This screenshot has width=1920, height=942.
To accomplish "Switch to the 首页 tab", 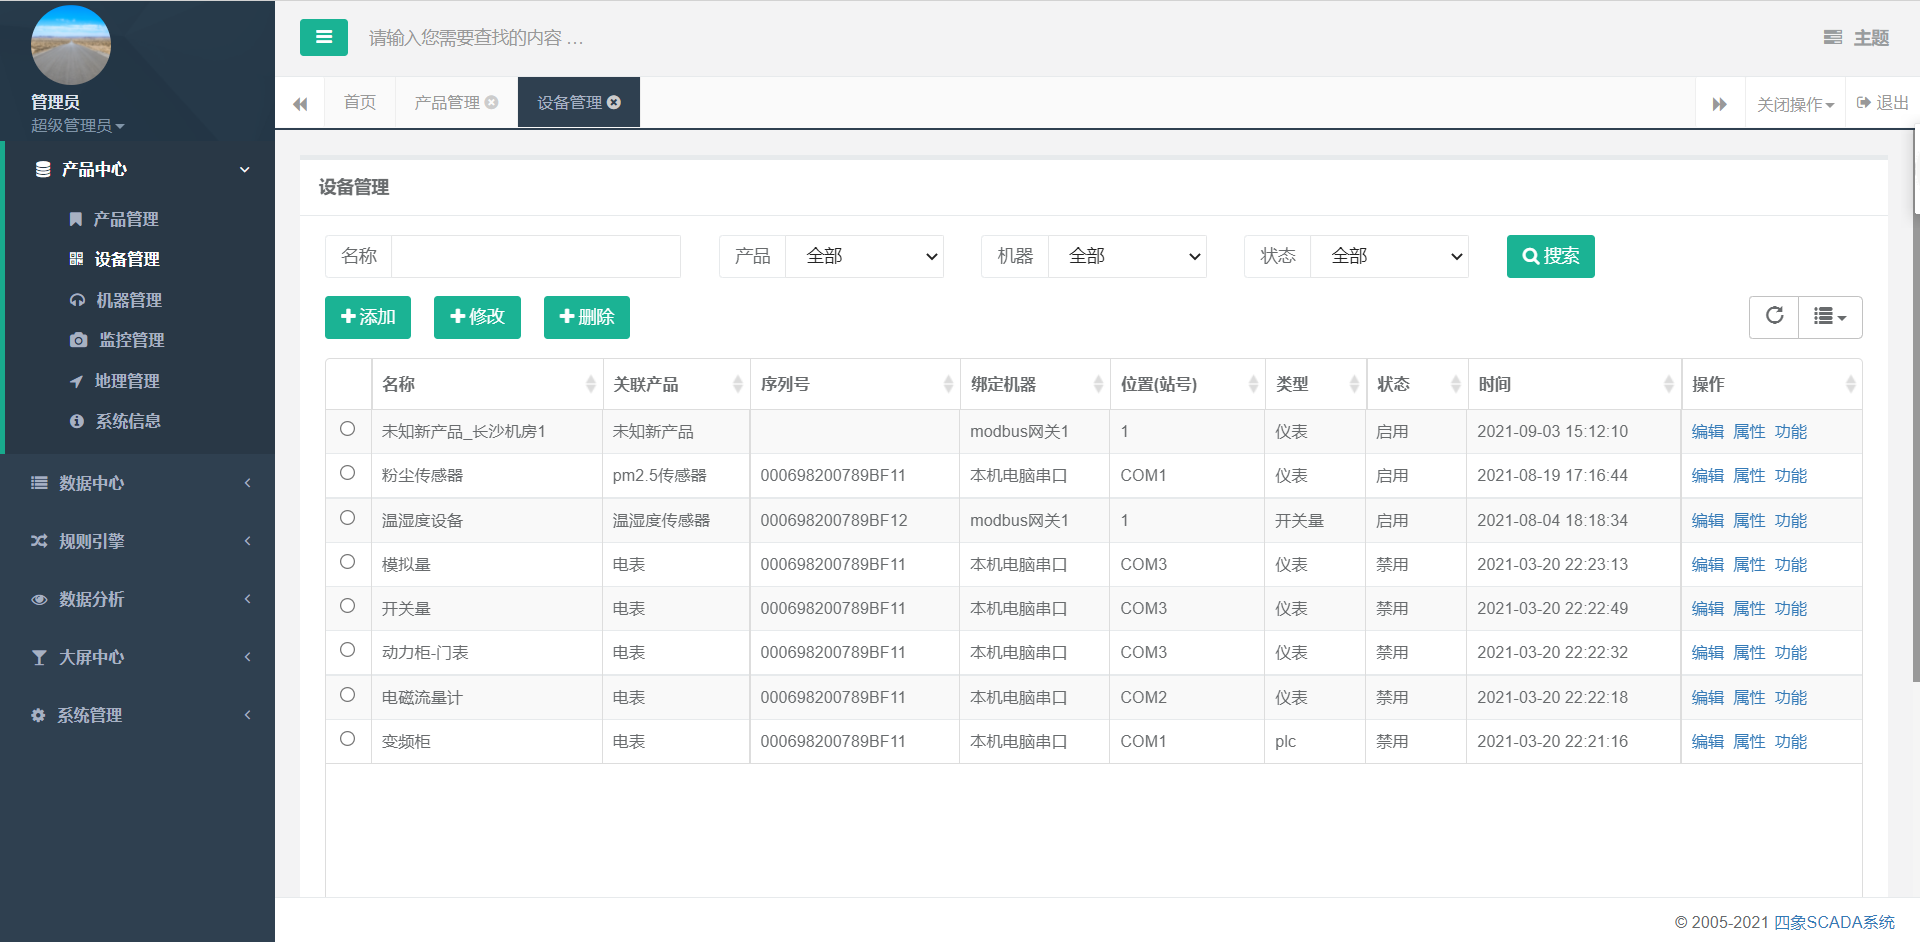I will tap(360, 102).
